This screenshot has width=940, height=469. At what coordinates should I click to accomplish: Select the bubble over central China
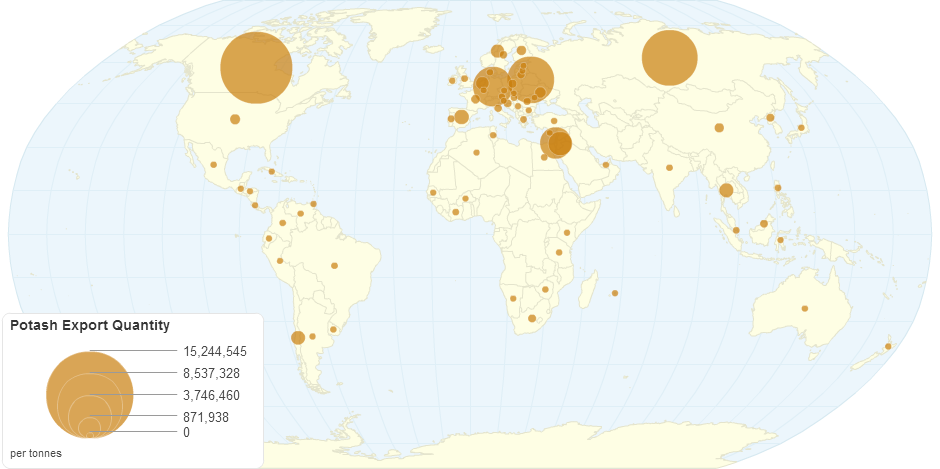[719, 127]
